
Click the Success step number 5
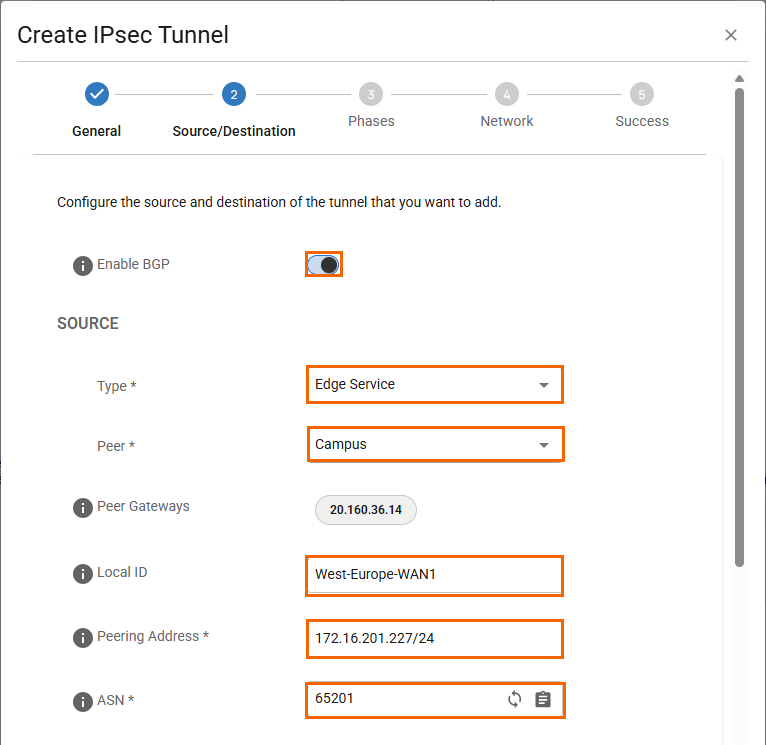click(x=642, y=94)
